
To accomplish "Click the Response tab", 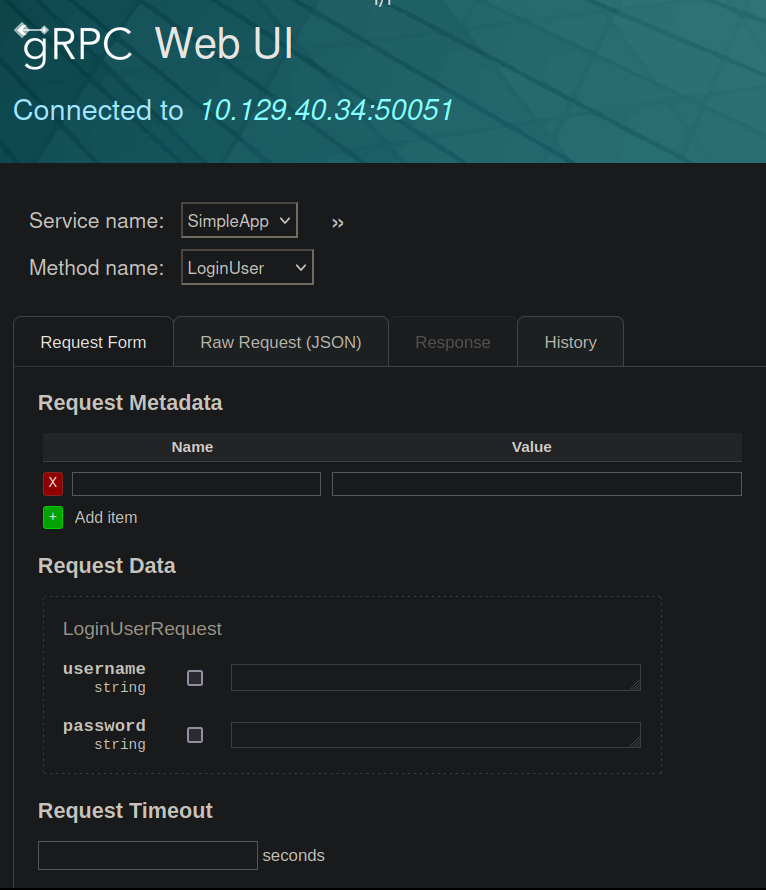I will (453, 342).
